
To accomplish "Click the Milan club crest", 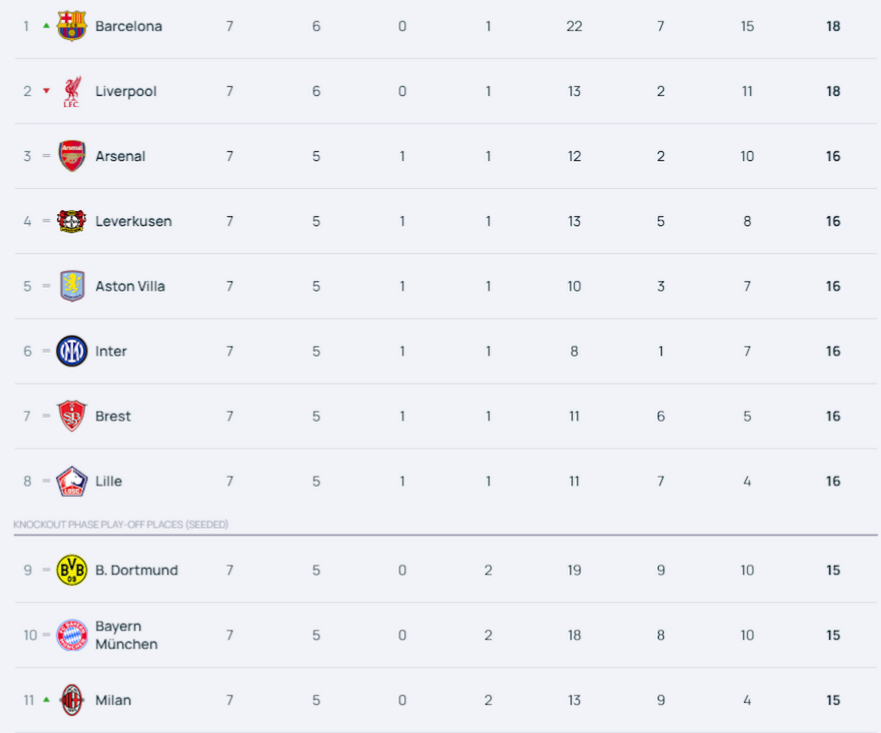I will [x=72, y=700].
